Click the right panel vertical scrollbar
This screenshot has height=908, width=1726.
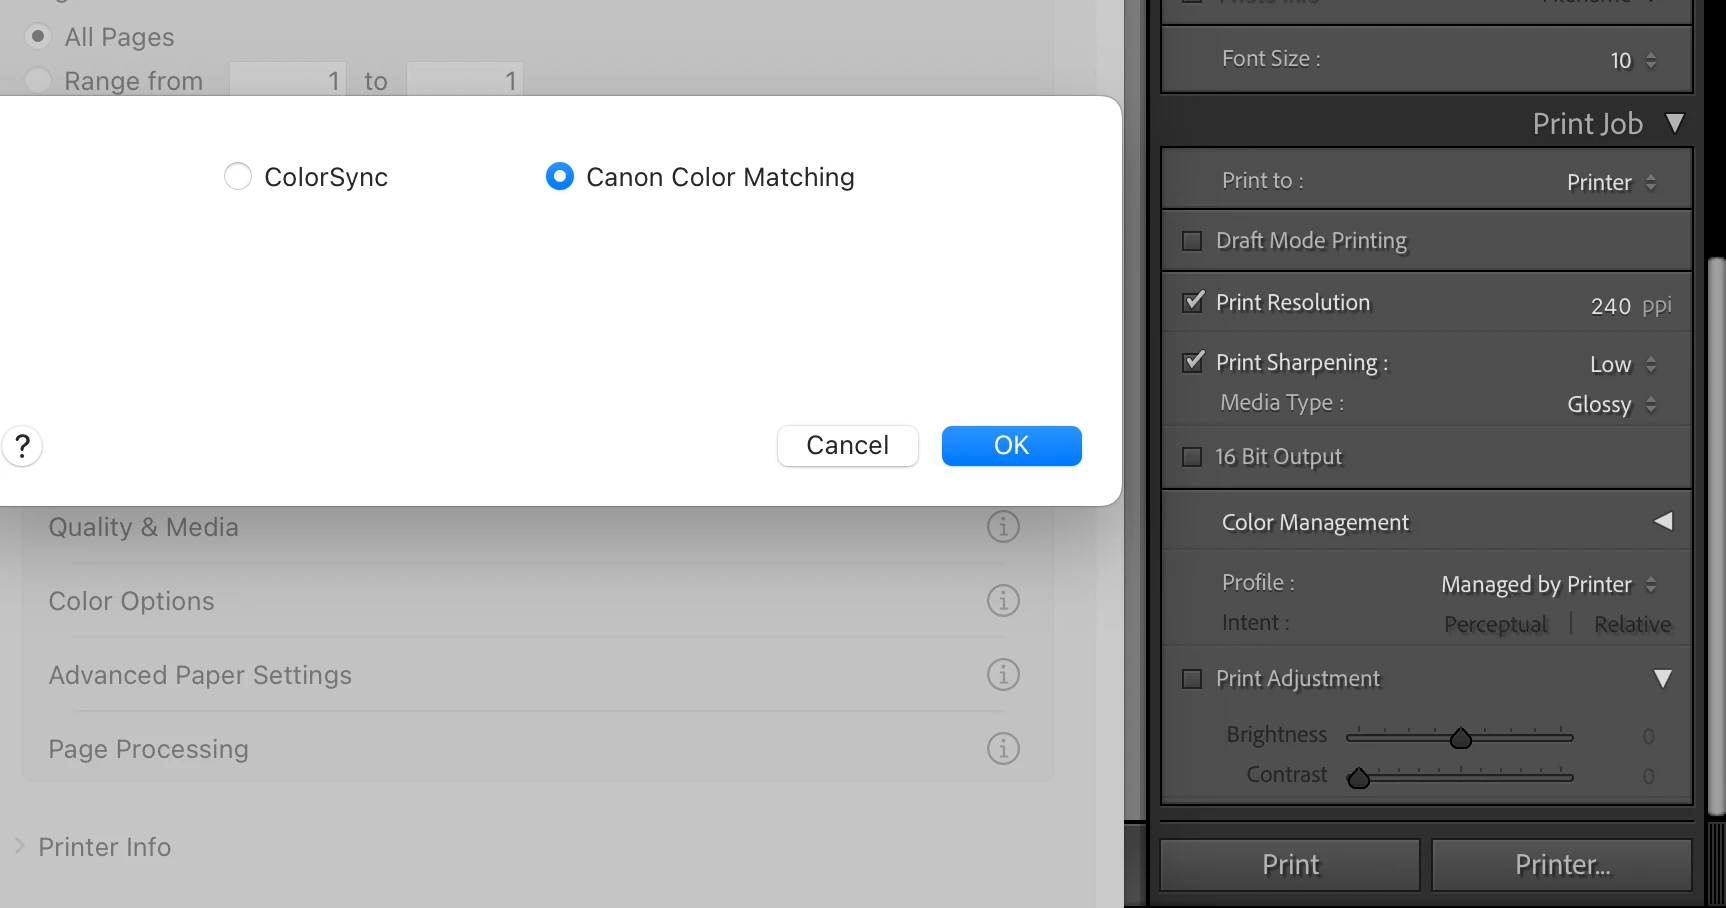point(1716,536)
